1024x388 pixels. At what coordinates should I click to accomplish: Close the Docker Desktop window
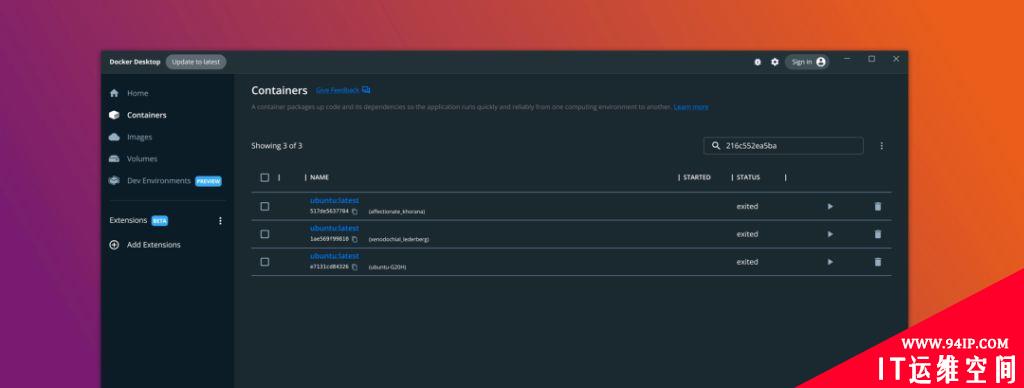pos(896,59)
